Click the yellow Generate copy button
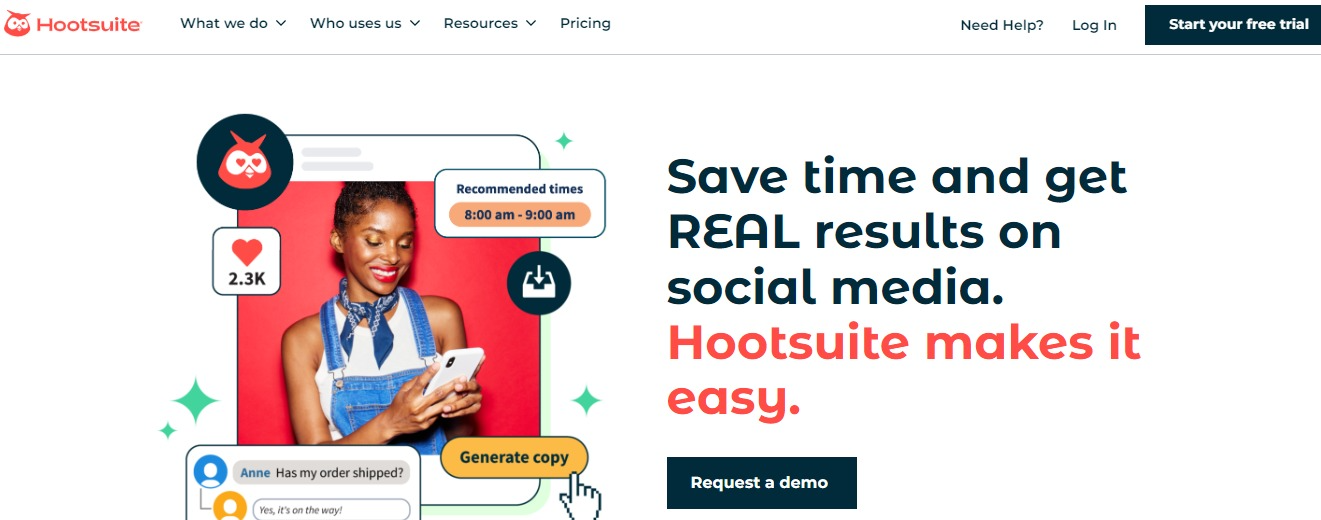This screenshot has width=1321, height=520. coord(514,458)
